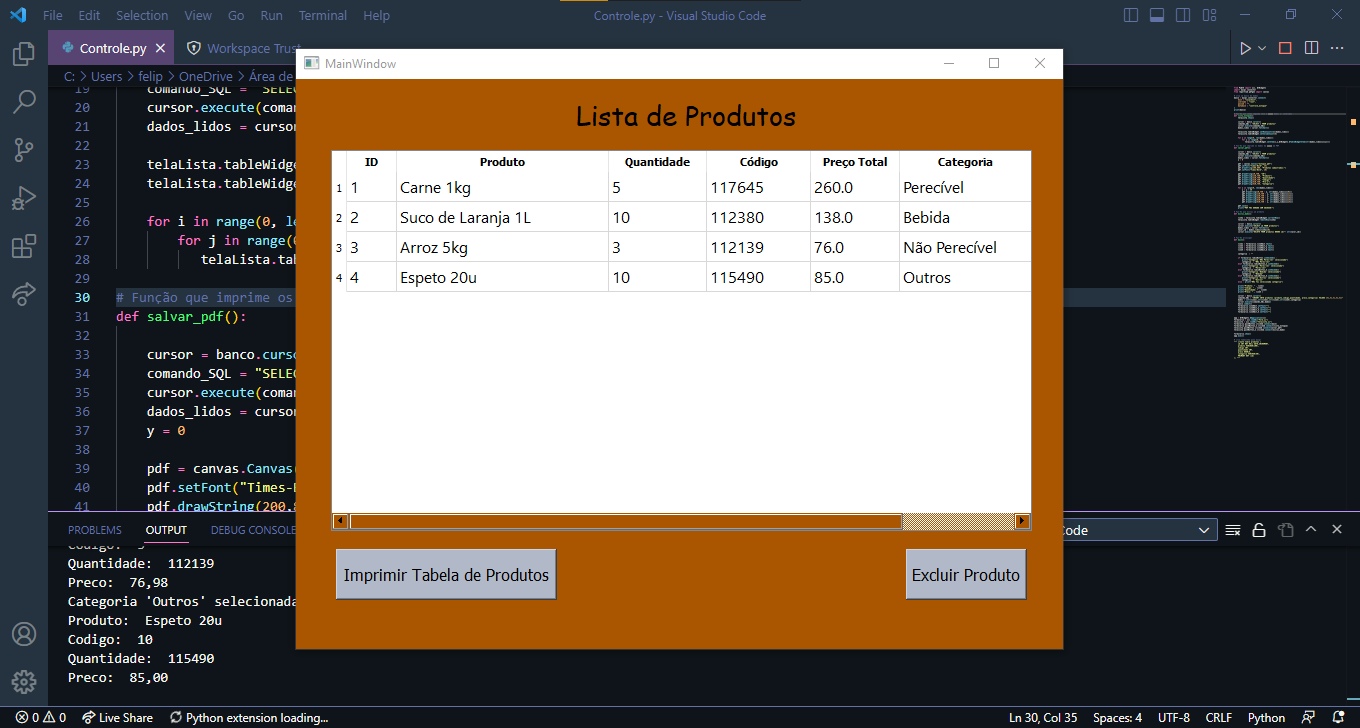Open the Search view in activity bar
Viewport: 1360px width, 728px height.
click(24, 101)
